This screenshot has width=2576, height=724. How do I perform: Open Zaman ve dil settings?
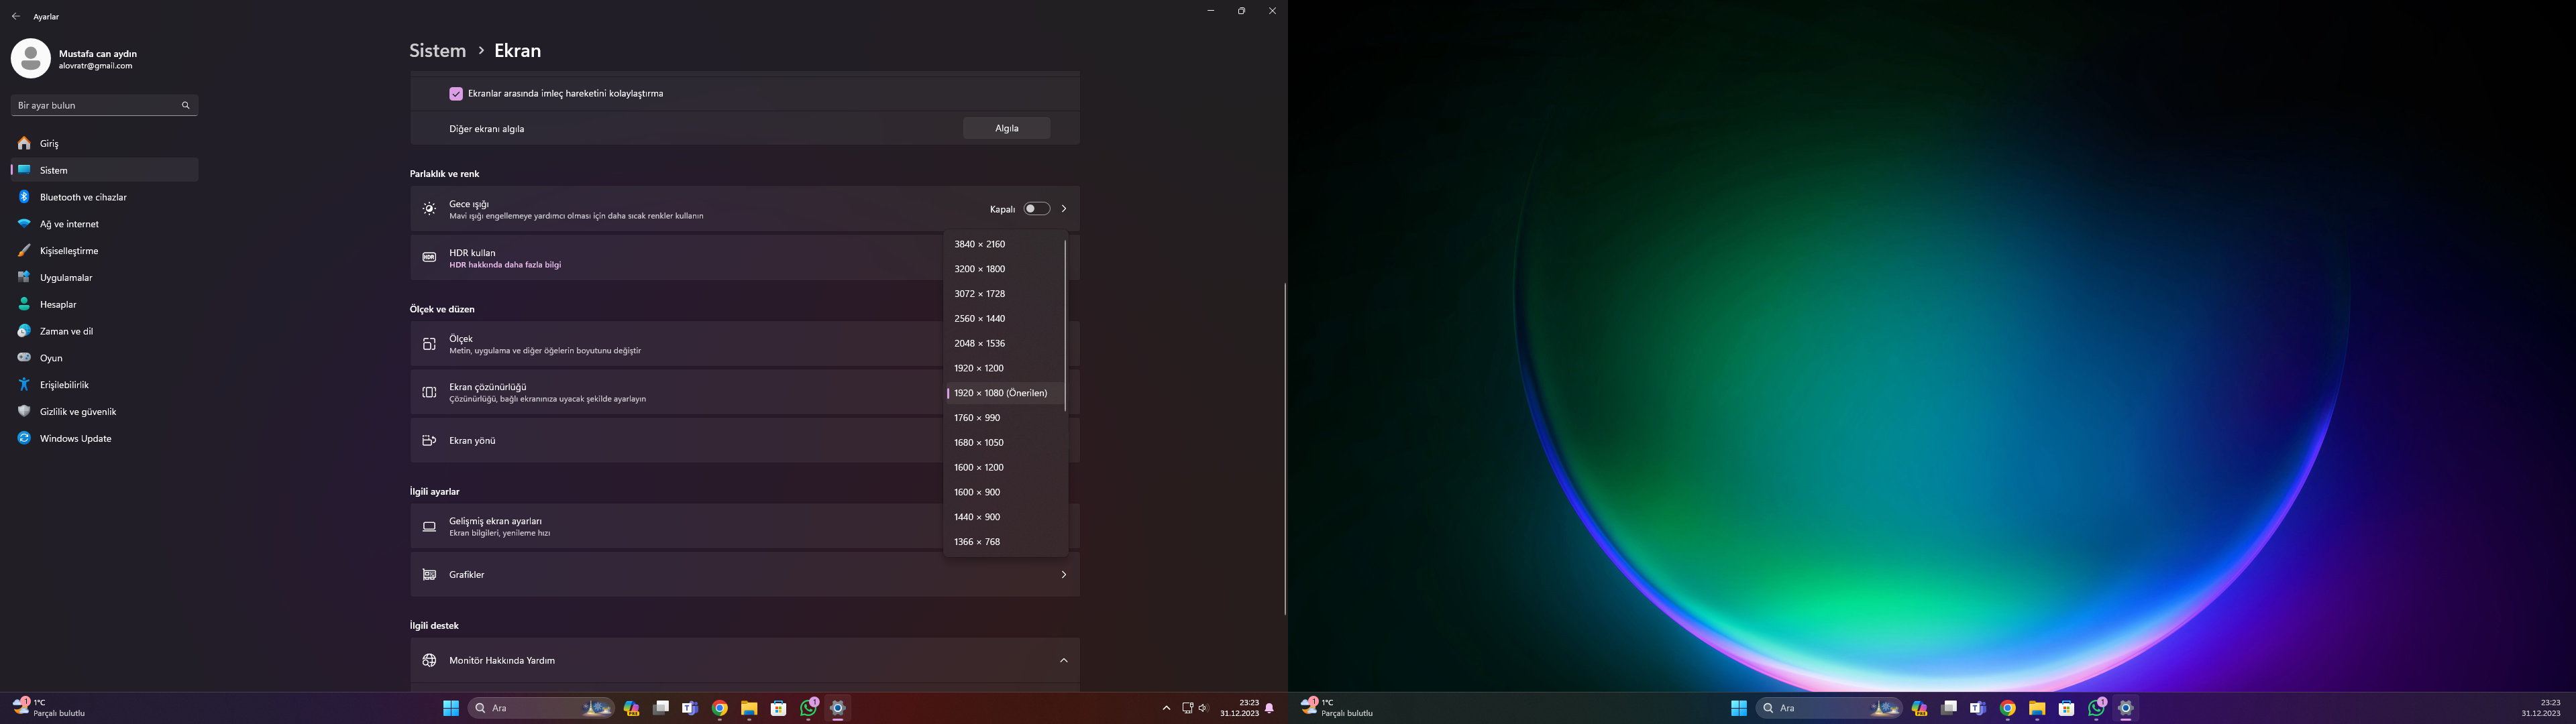104,331
